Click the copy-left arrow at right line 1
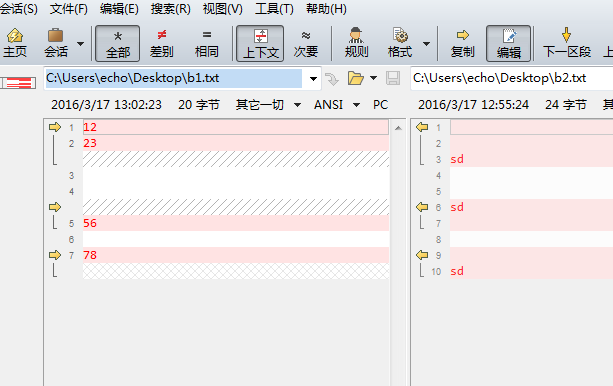The height and width of the screenshot is (386, 613). (422, 127)
